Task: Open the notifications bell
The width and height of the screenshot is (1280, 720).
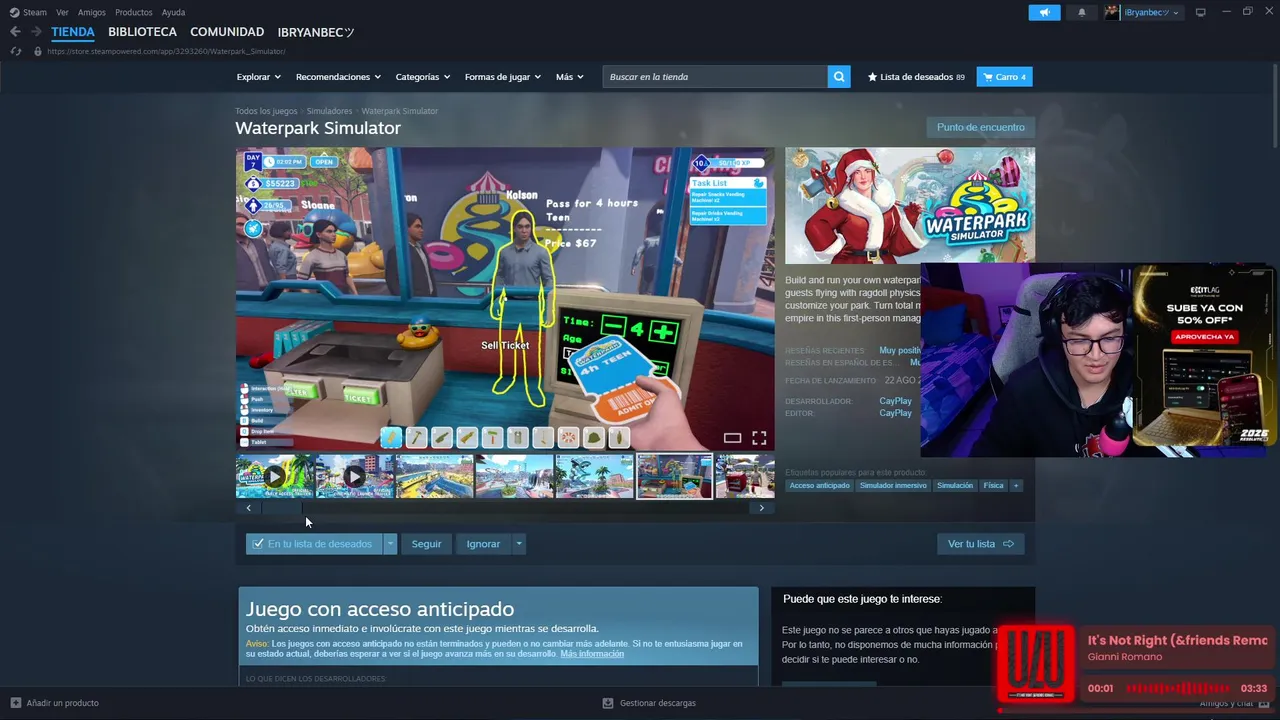Action: [1081, 12]
